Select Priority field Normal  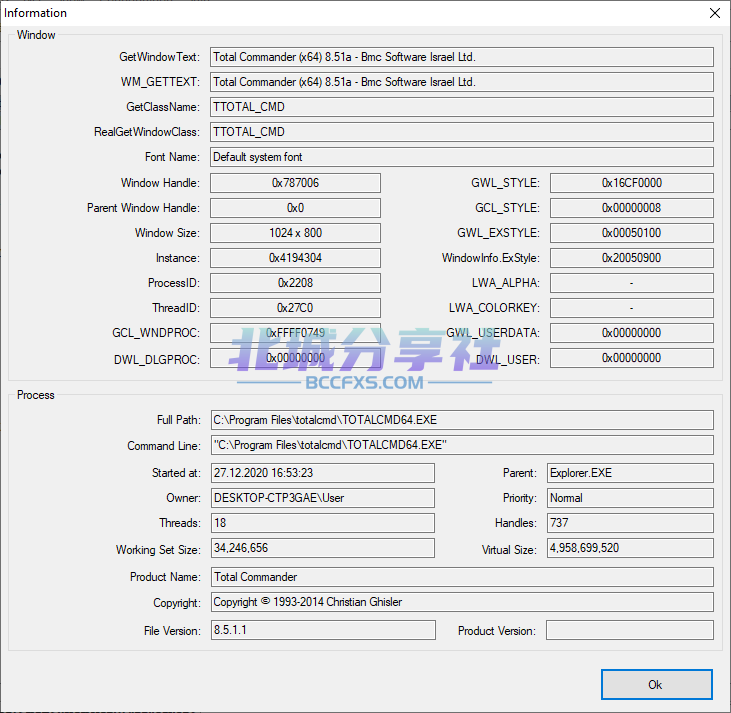tap(630, 498)
